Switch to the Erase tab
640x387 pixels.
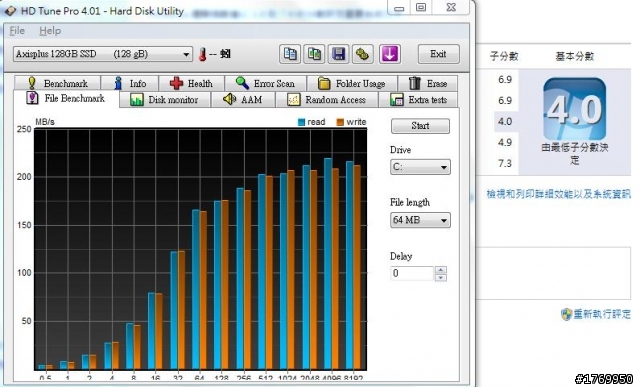[428, 83]
